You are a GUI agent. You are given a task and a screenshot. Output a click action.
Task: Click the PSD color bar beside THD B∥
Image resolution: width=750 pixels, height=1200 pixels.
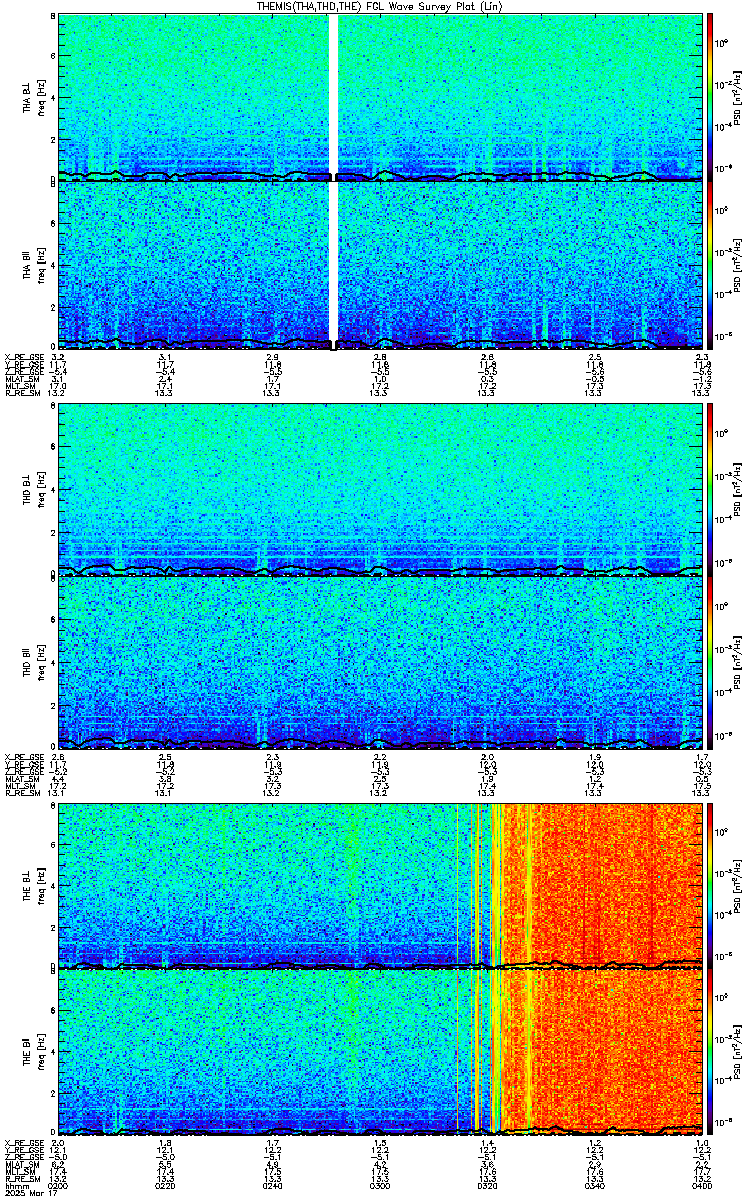(711, 663)
